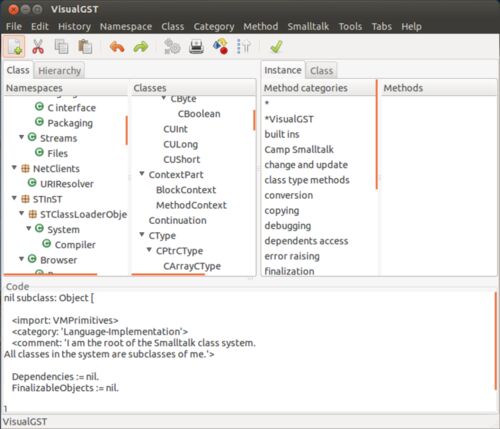Click the Classes column header
This screenshot has height=429, width=500.
click(x=193, y=88)
